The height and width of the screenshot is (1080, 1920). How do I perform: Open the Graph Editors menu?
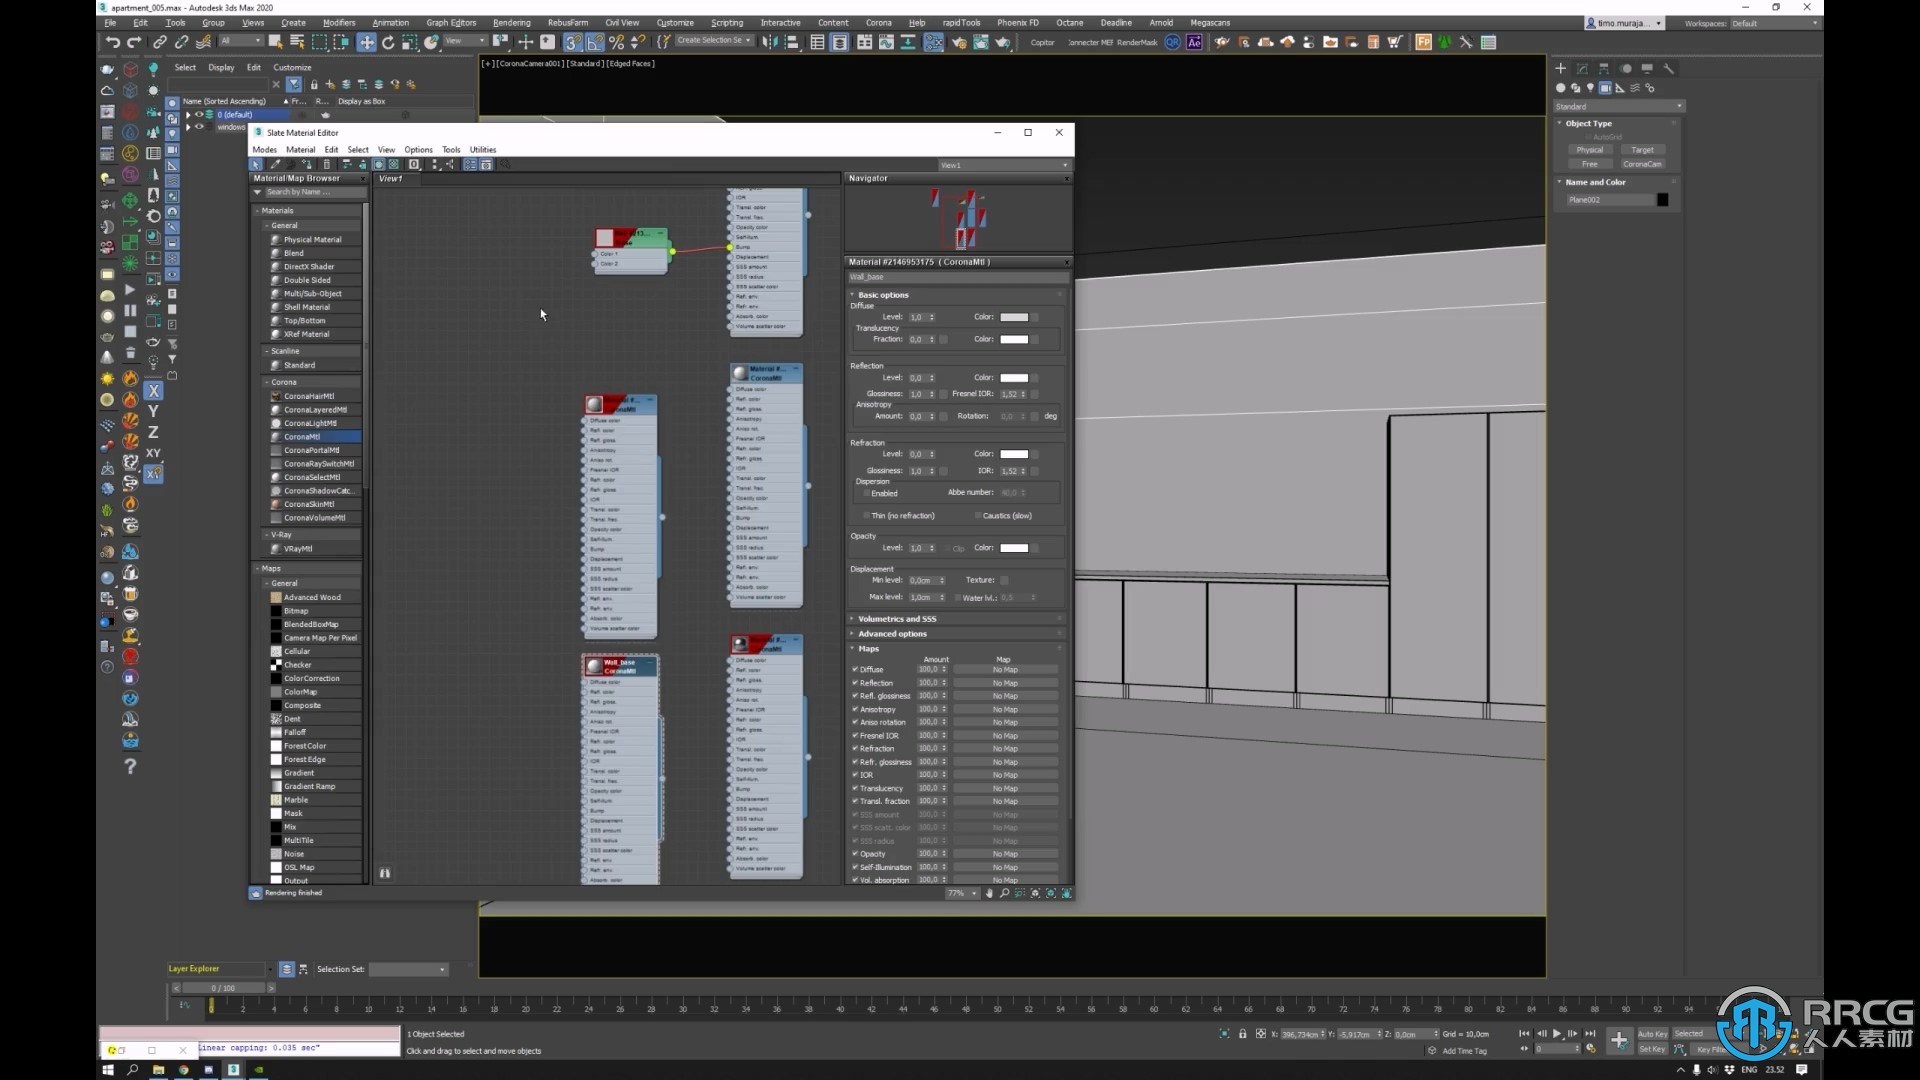451,22
